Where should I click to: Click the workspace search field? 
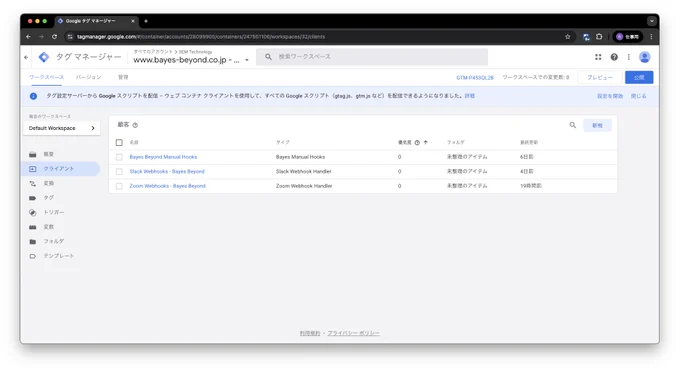click(372, 57)
